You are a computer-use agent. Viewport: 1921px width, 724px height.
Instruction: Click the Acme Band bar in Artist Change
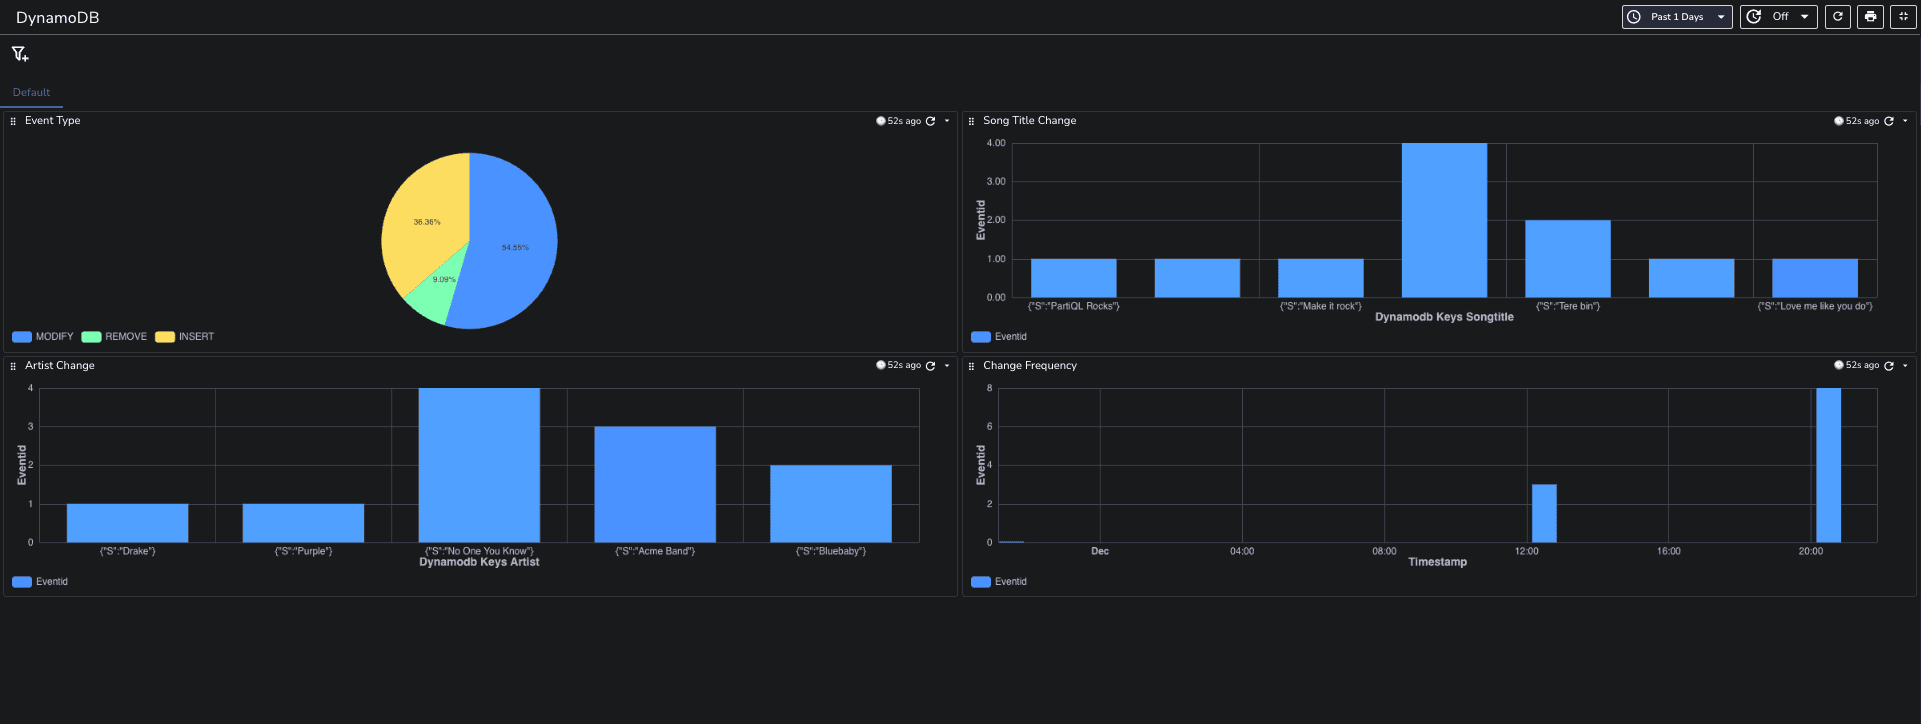(x=655, y=485)
